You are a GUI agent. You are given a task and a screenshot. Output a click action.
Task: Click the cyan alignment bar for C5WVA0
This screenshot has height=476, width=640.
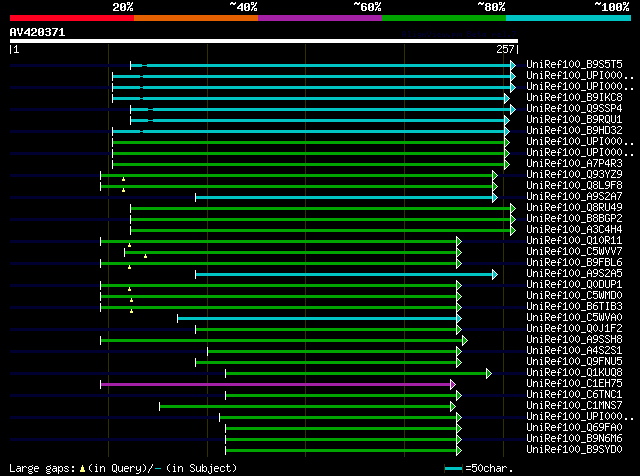click(x=317, y=318)
